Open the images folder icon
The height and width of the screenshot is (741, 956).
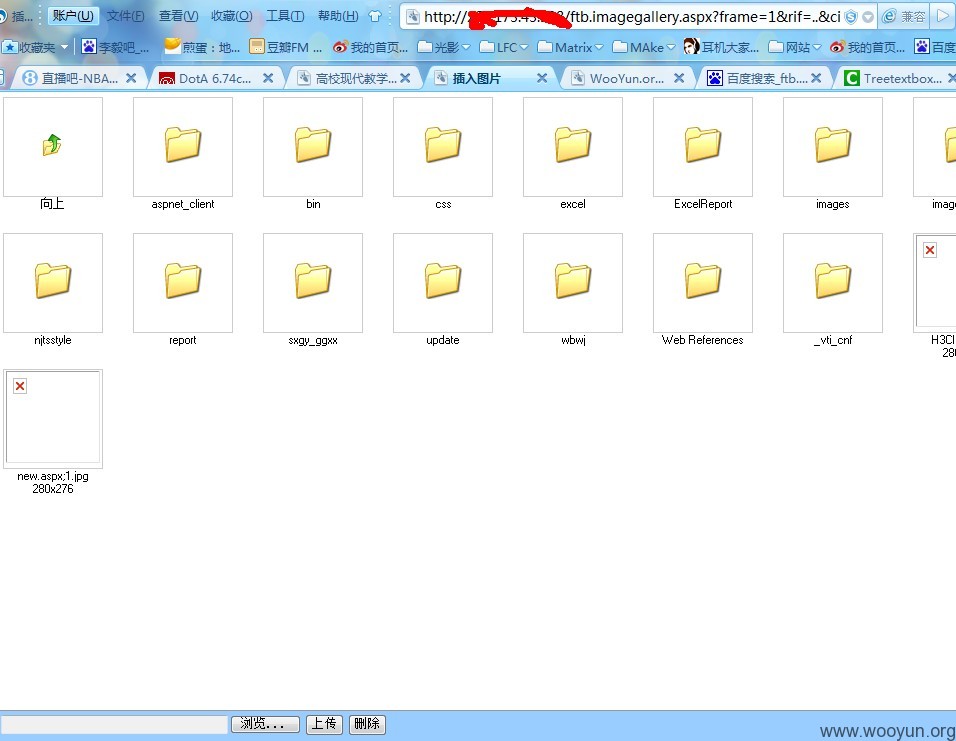point(832,146)
